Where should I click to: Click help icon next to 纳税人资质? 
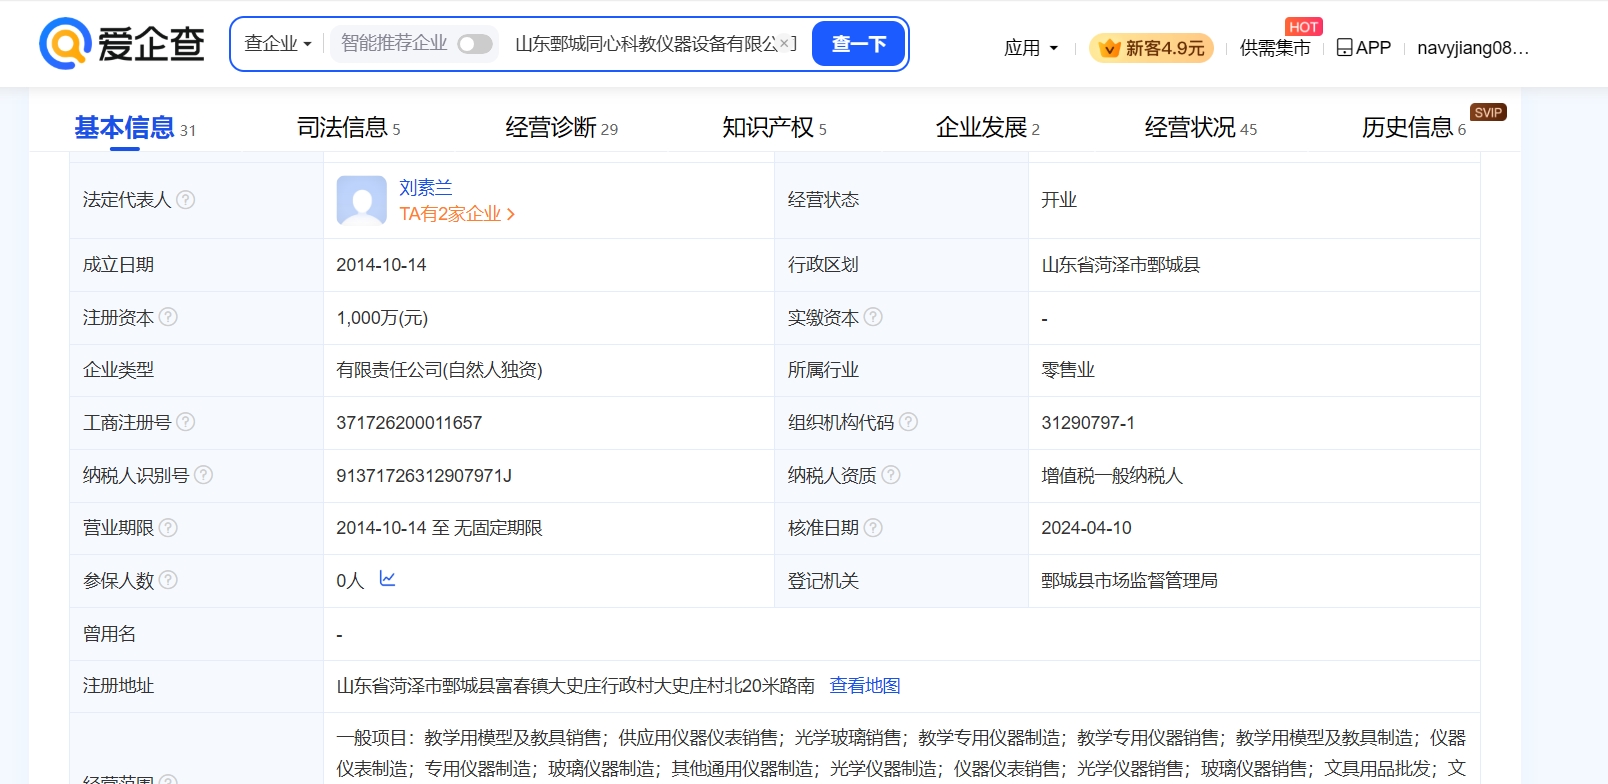point(891,475)
